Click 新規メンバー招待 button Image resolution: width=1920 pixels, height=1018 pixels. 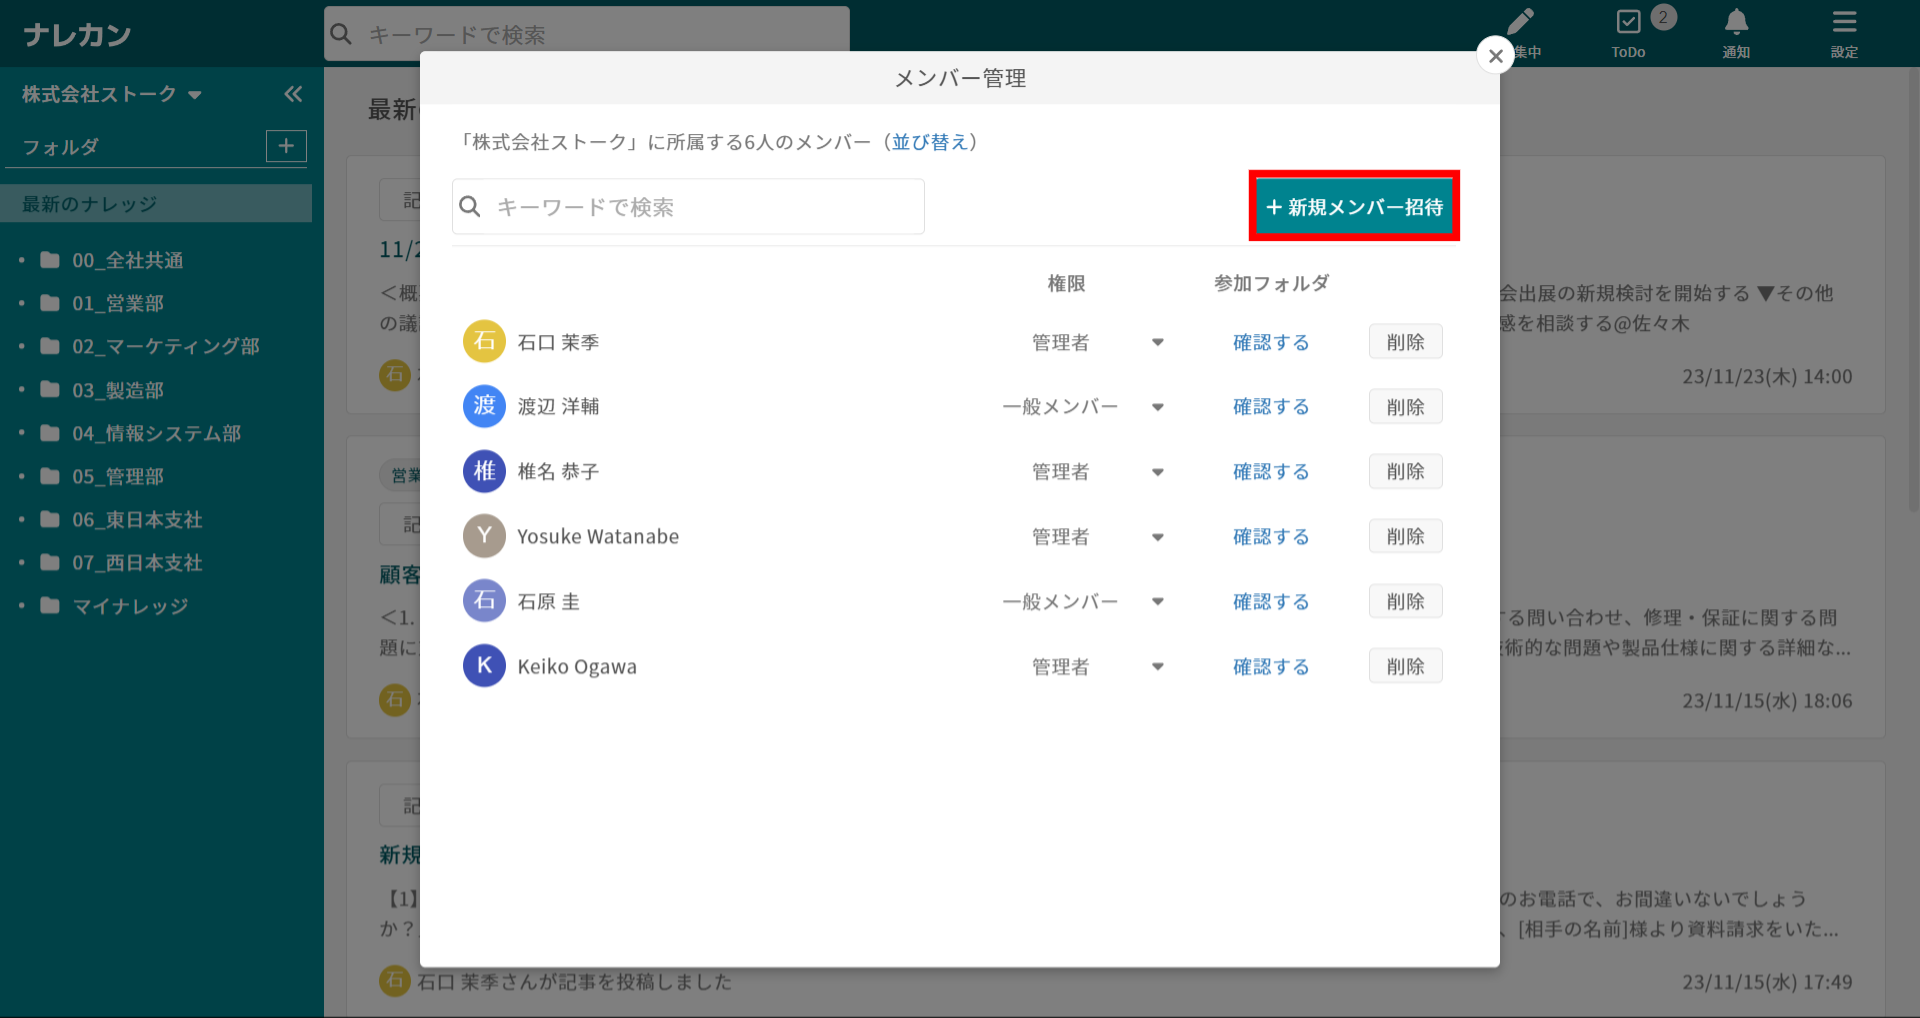(1354, 207)
